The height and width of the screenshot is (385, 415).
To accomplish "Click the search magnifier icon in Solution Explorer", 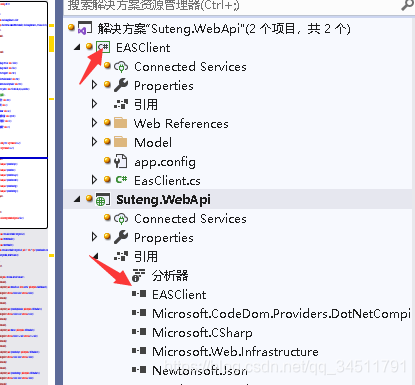I will pyautogui.click(x=407, y=5).
